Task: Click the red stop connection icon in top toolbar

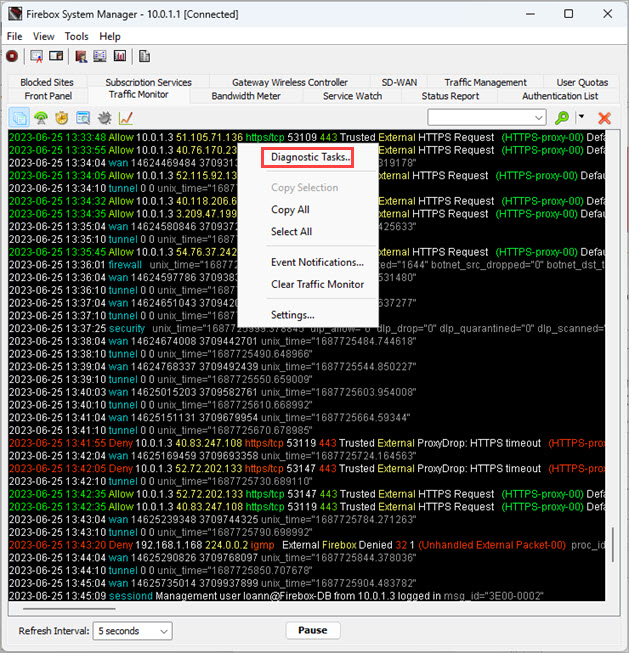Action: click(12, 56)
